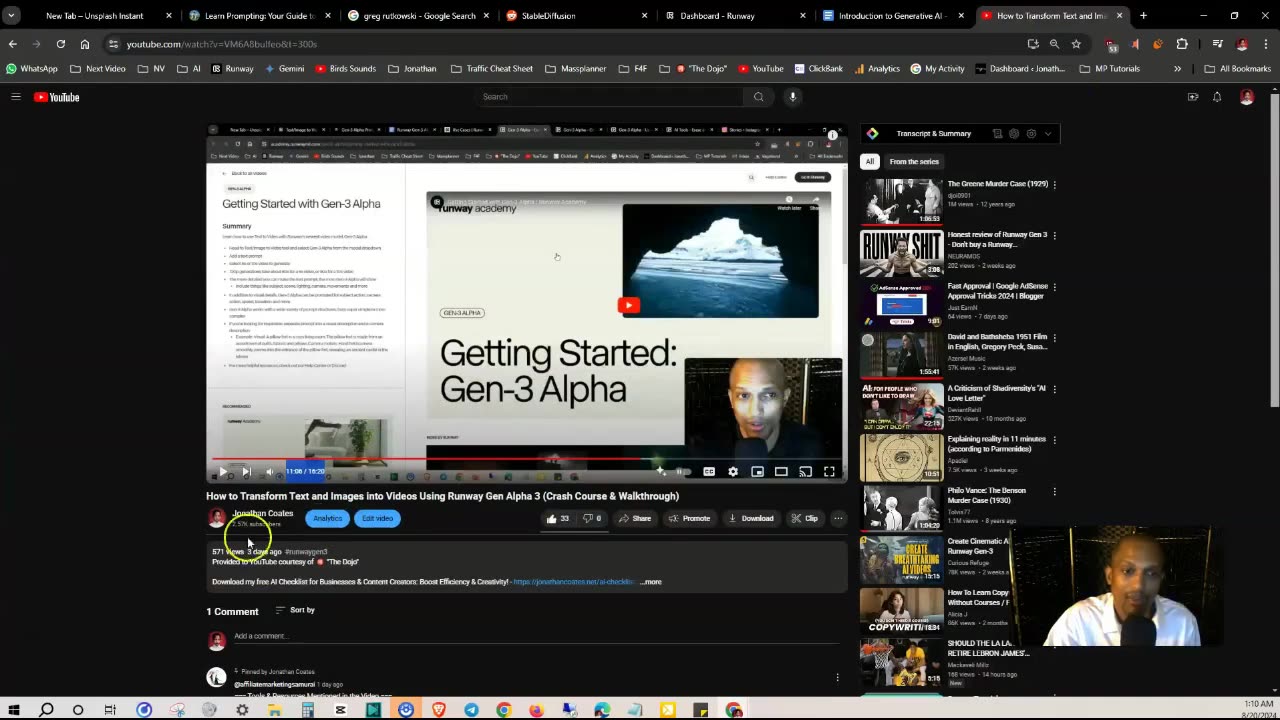
Task: Open Windows Task View from the taskbar
Action: [x=110, y=710]
